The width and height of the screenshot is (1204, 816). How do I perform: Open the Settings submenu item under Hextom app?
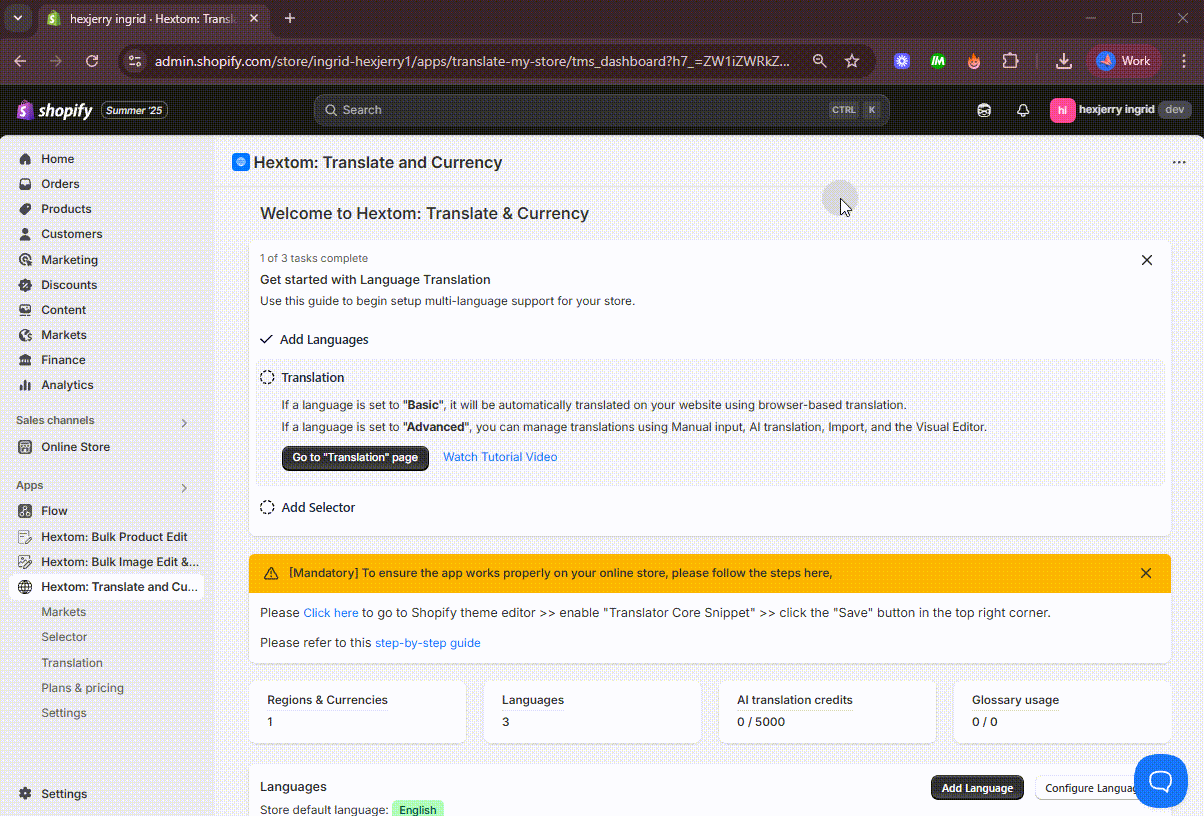click(x=64, y=713)
